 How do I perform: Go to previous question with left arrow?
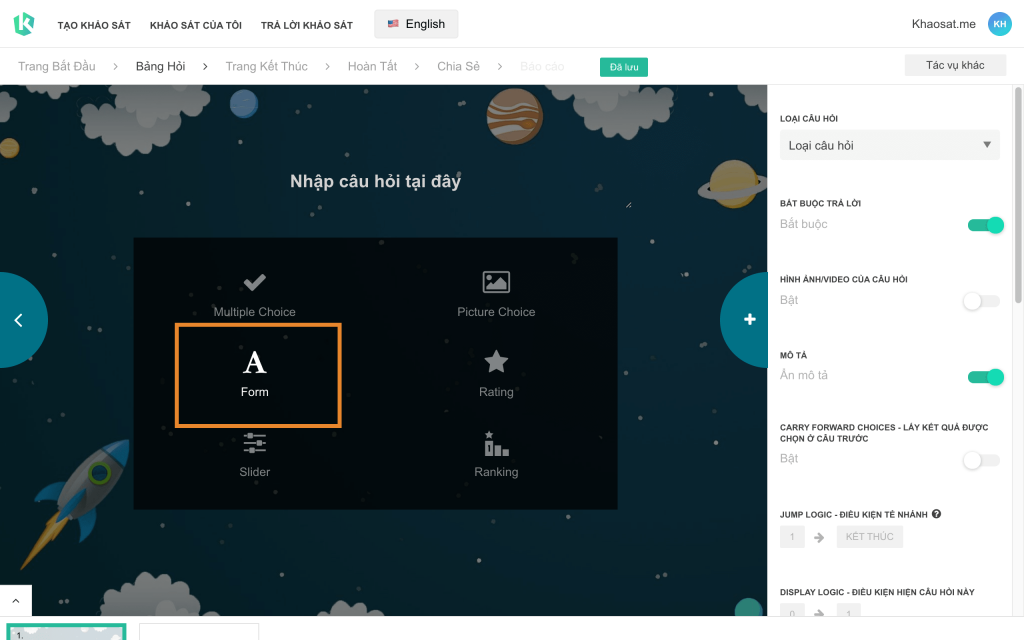pos(19,319)
